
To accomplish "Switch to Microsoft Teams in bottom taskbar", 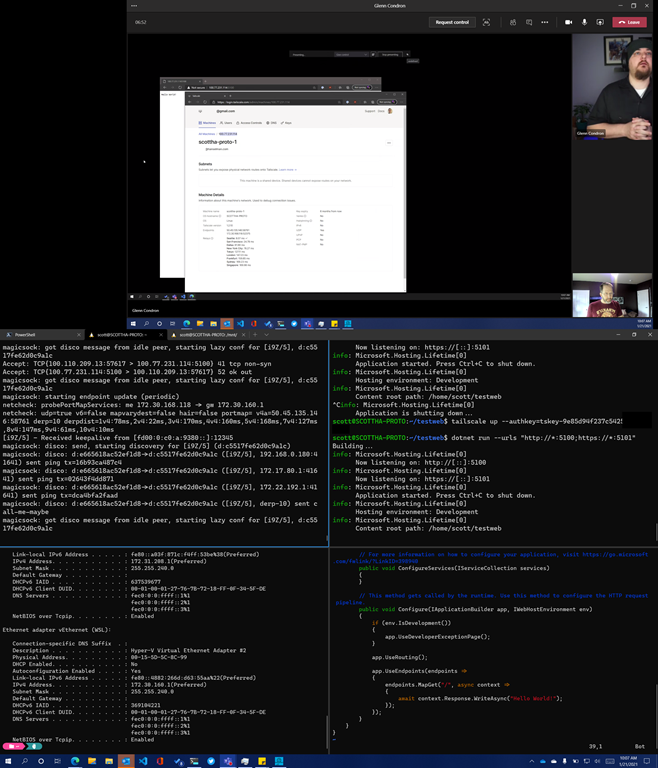I will [228, 761].
